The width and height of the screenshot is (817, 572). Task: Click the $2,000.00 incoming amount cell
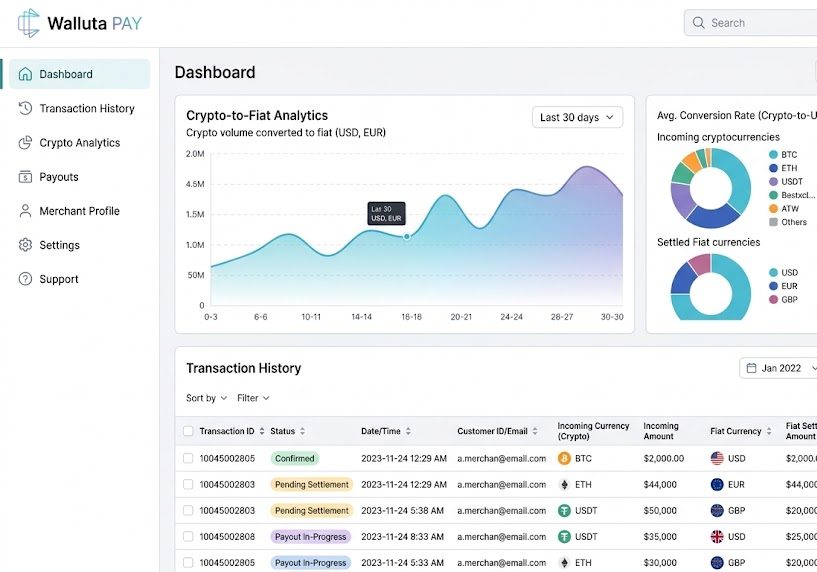(x=663, y=458)
